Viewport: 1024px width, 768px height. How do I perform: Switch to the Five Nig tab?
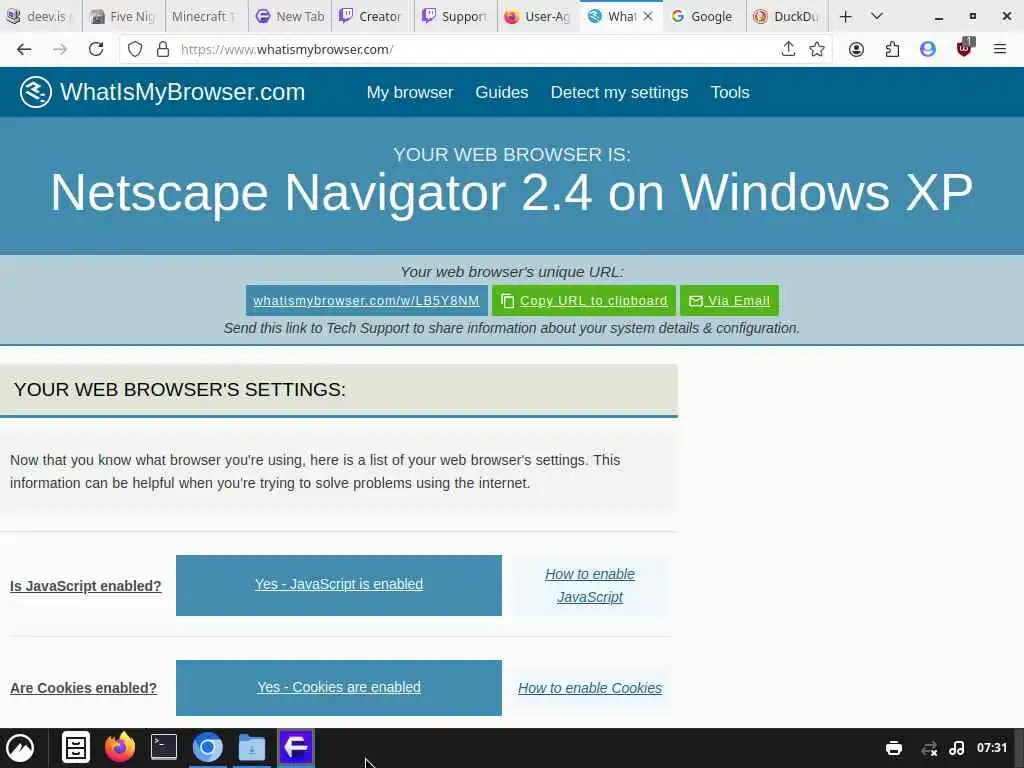pos(123,16)
